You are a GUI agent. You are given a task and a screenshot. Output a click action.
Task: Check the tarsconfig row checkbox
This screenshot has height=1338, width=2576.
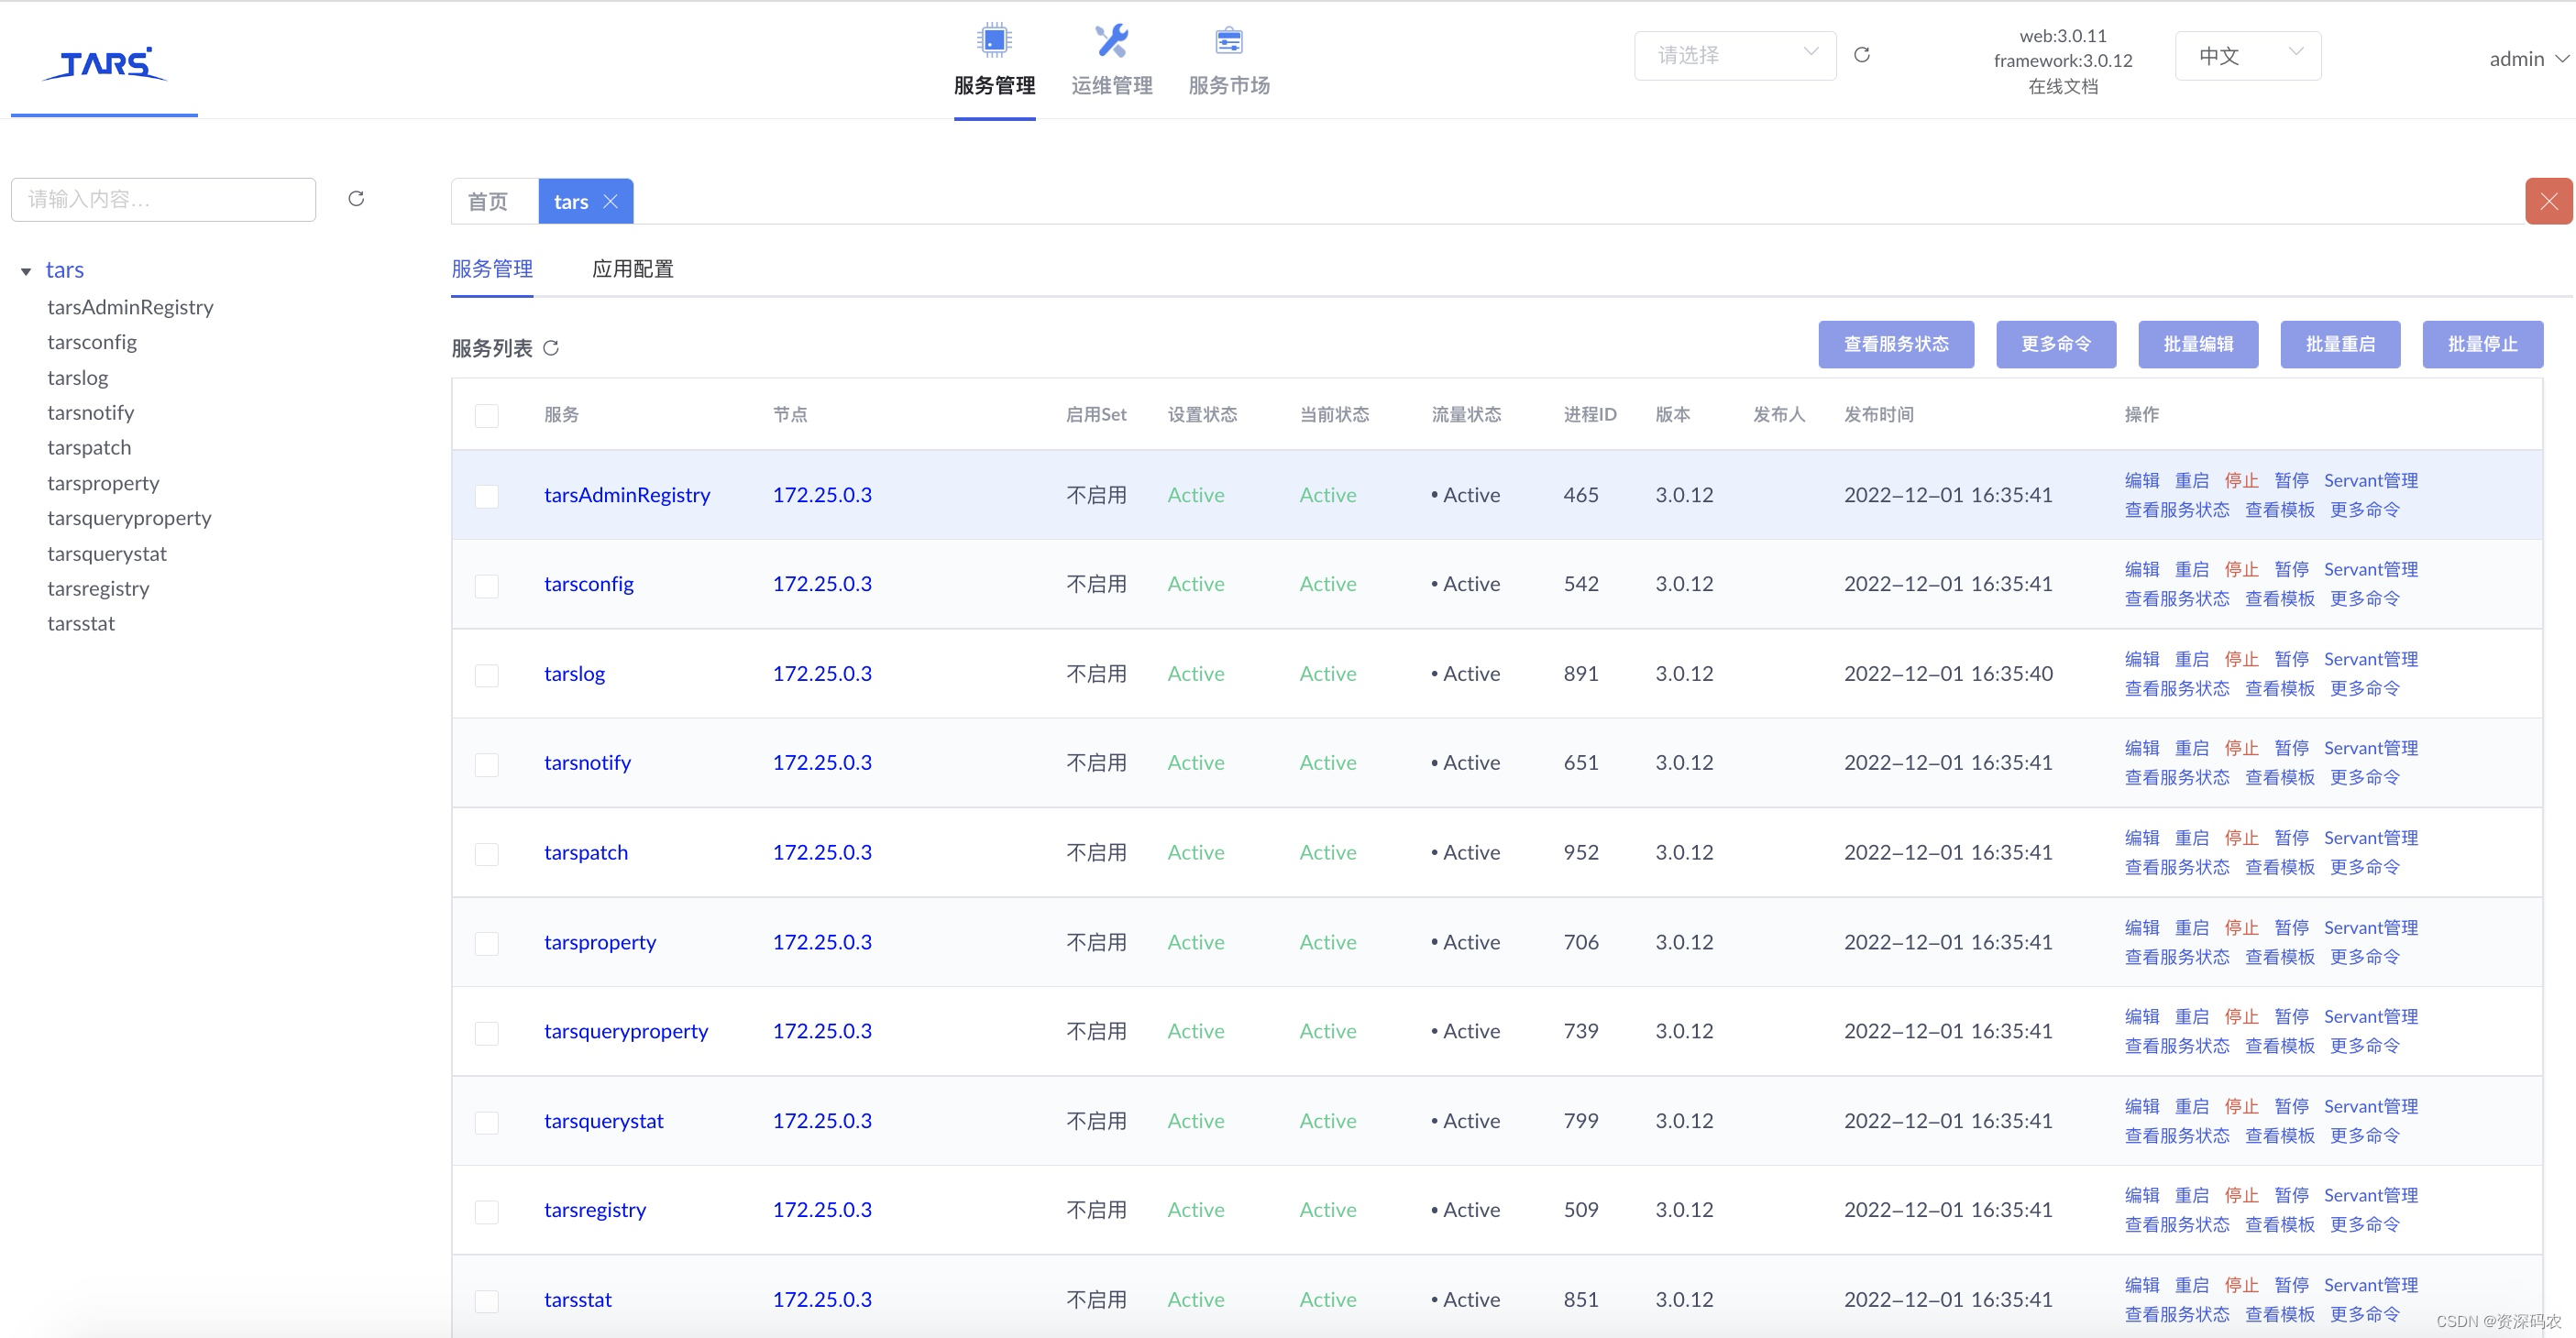[x=487, y=585]
